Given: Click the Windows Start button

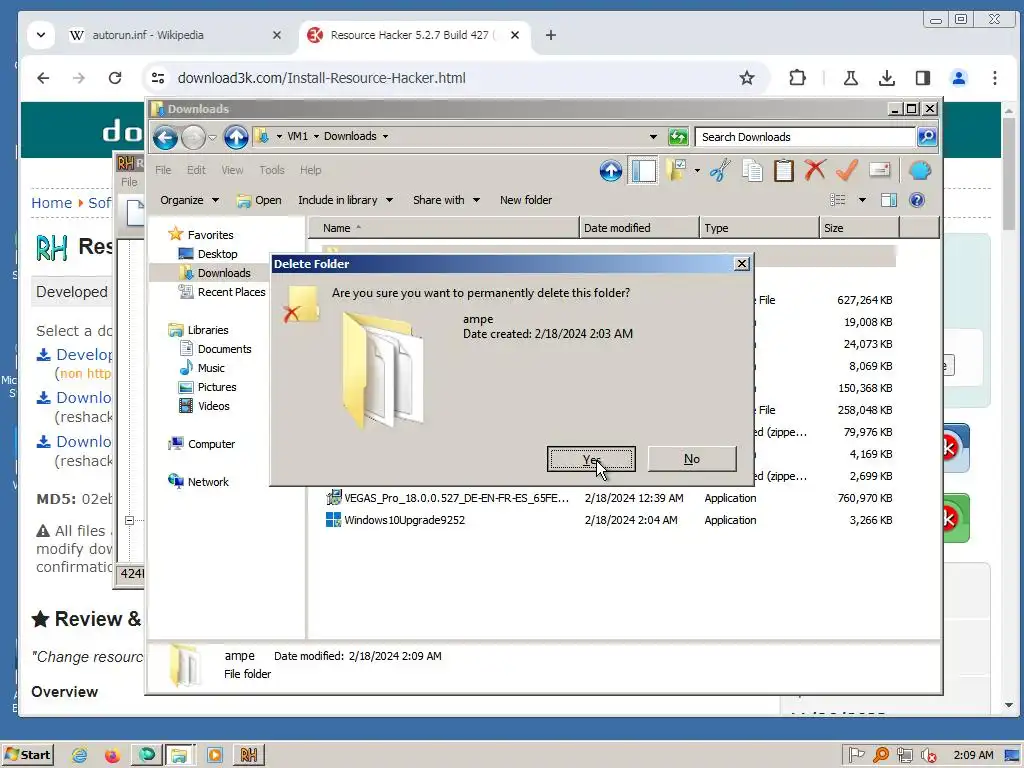Looking at the screenshot, I should (x=28, y=755).
